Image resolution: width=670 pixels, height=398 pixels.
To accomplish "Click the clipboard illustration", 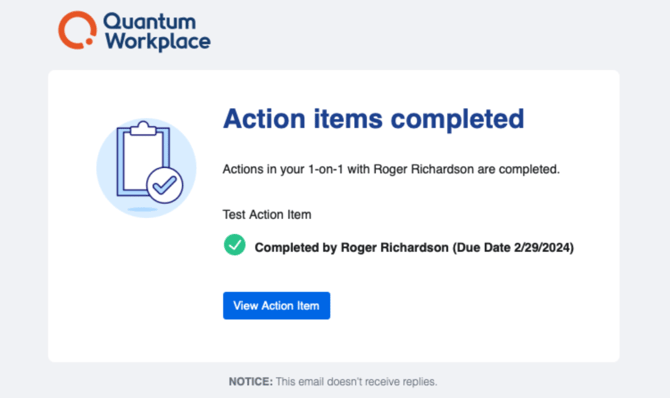I will [x=147, y=162].
